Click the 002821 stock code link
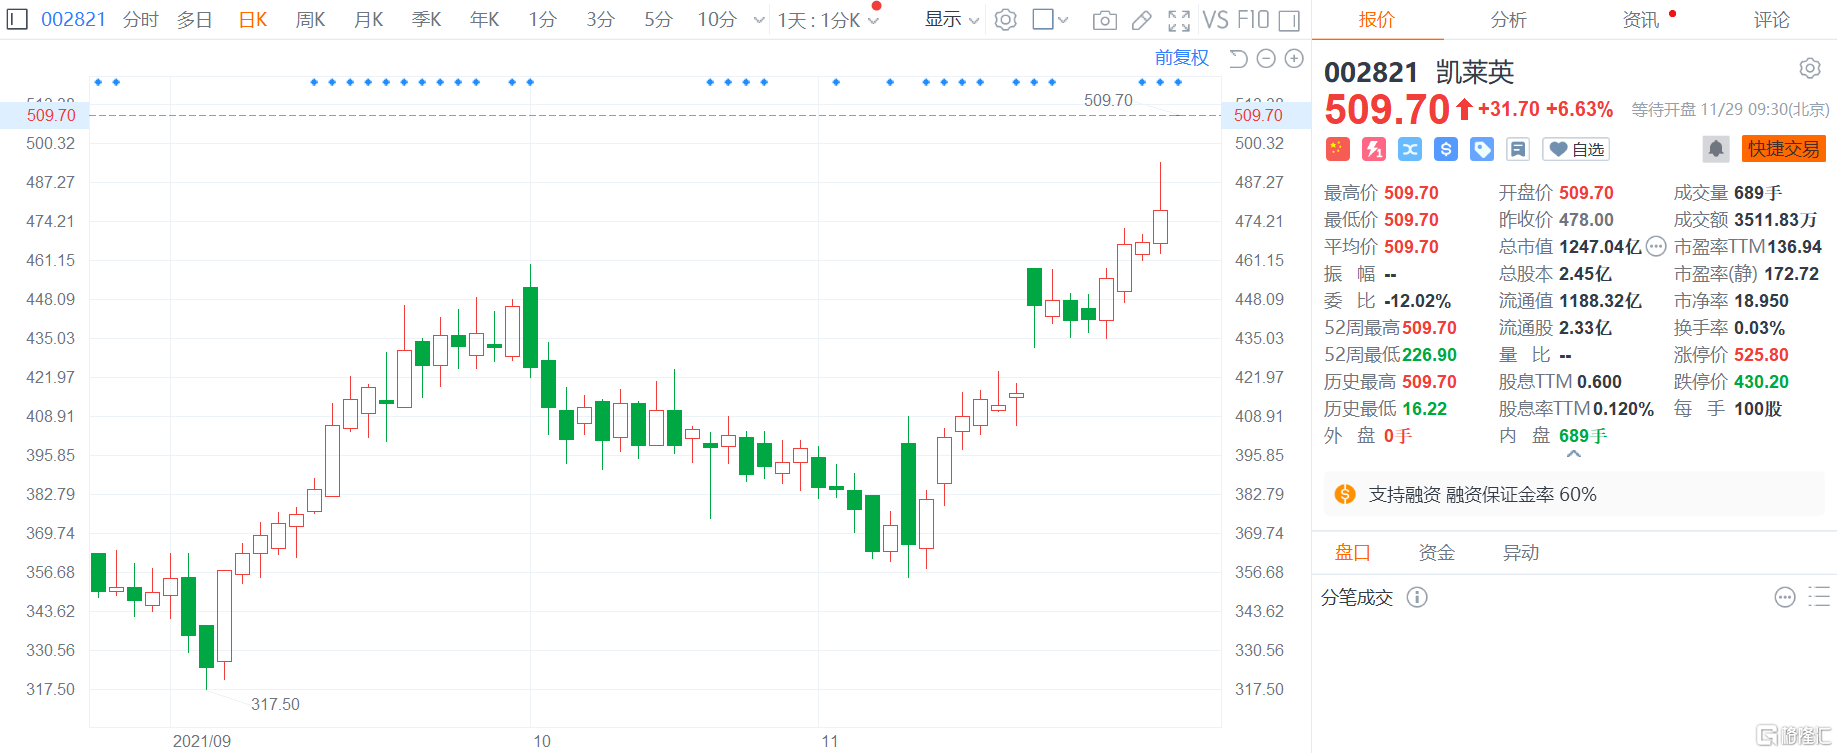This screenshot has height=753, width=1838. (73, 20)
